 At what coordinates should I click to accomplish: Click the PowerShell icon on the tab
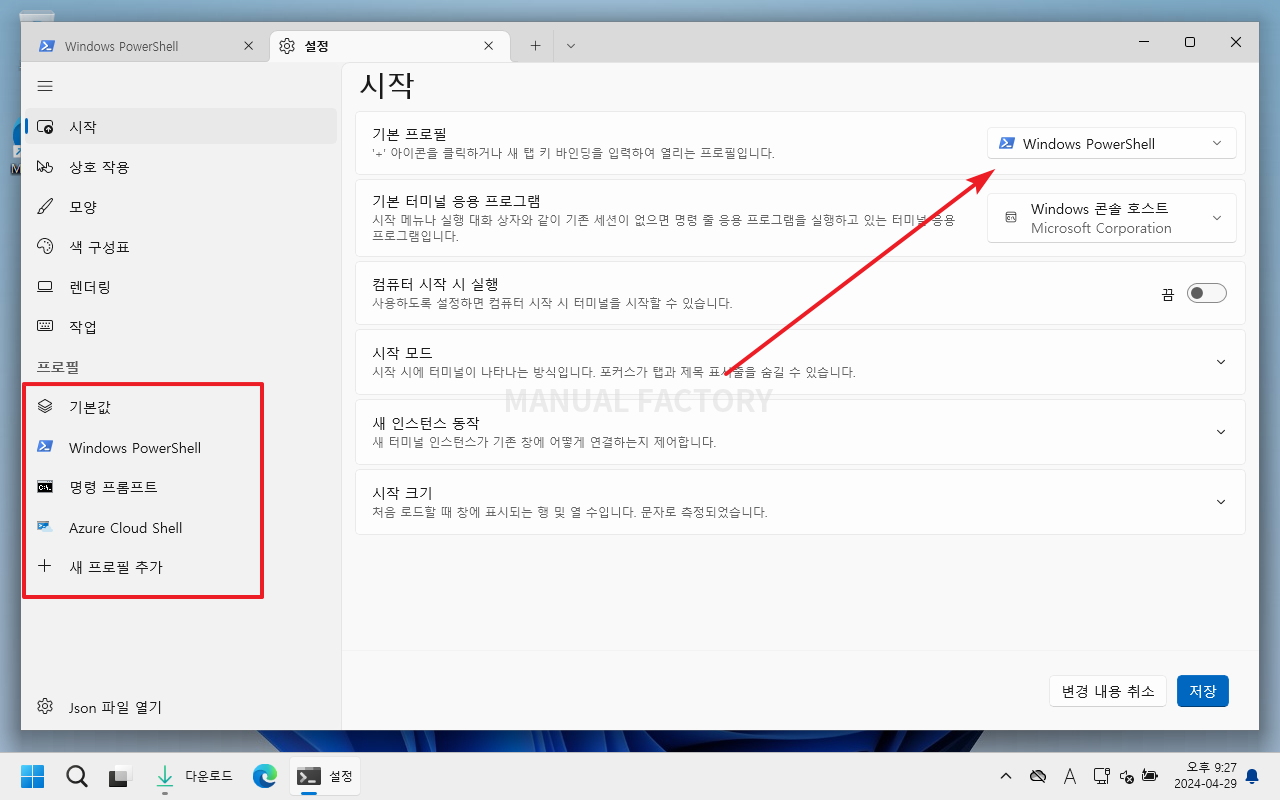[46, 46]
